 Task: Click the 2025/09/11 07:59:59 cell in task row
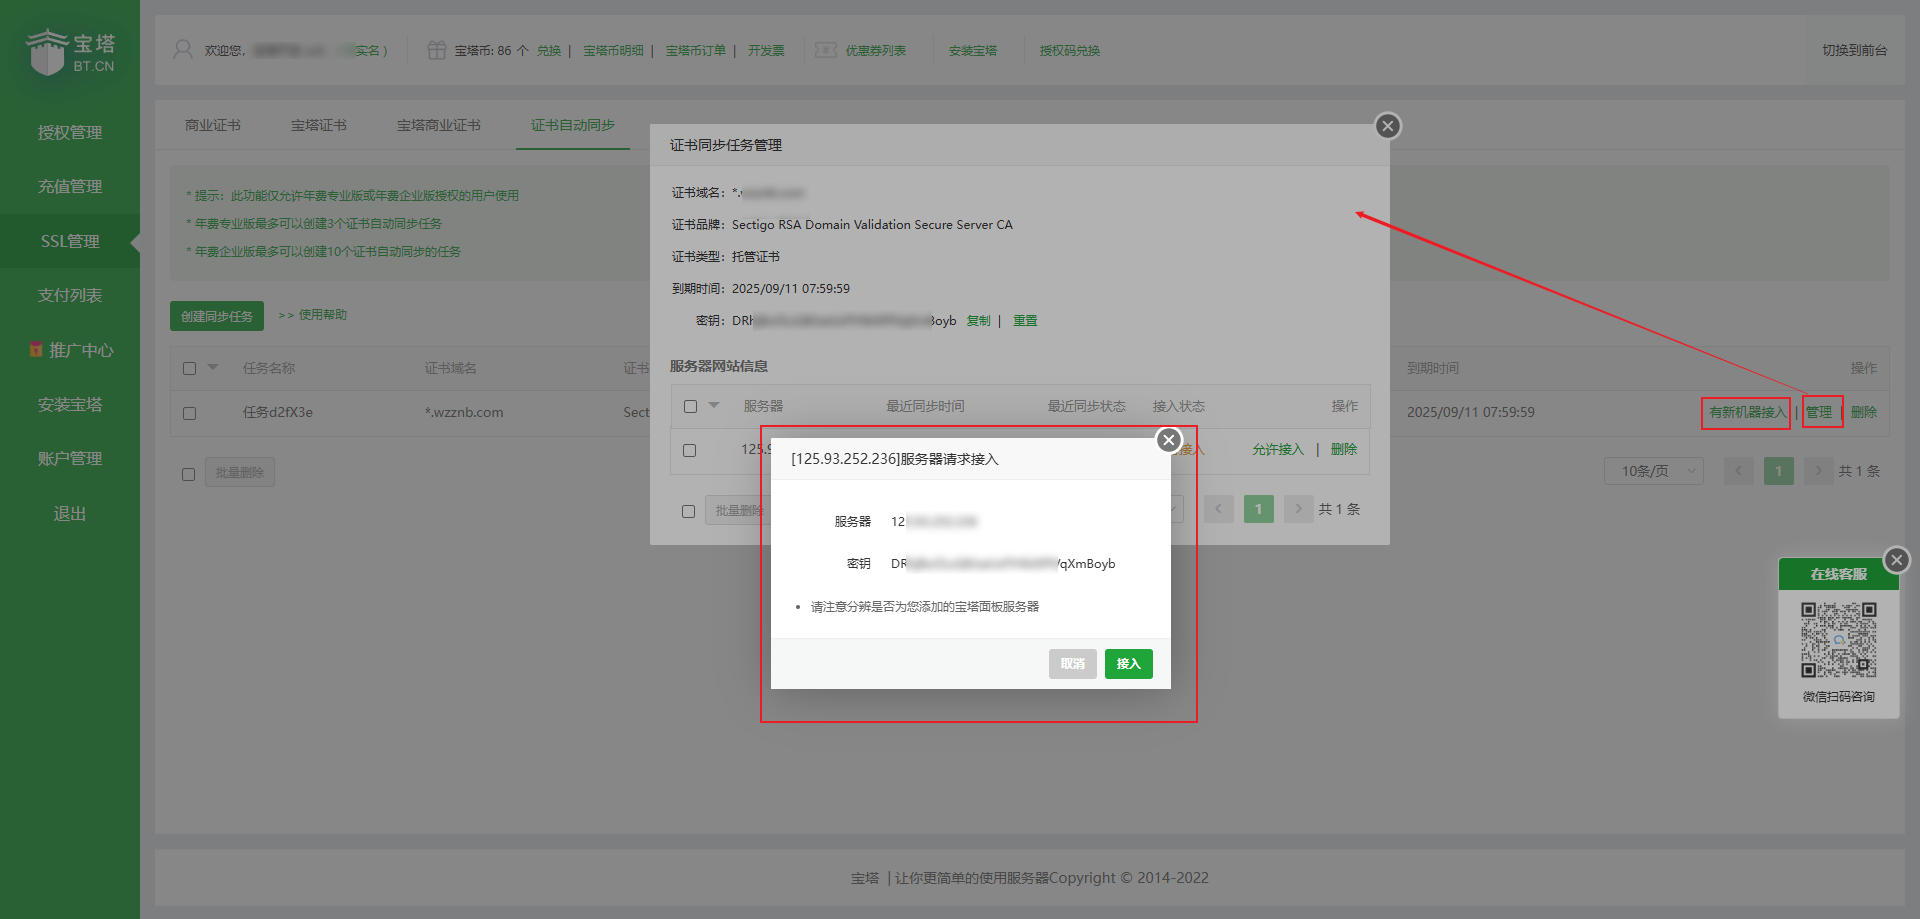click(1470, 412)
